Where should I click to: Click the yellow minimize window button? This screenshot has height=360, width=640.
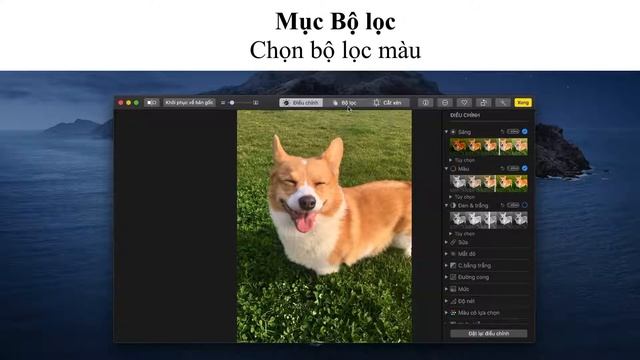[129, 102]
